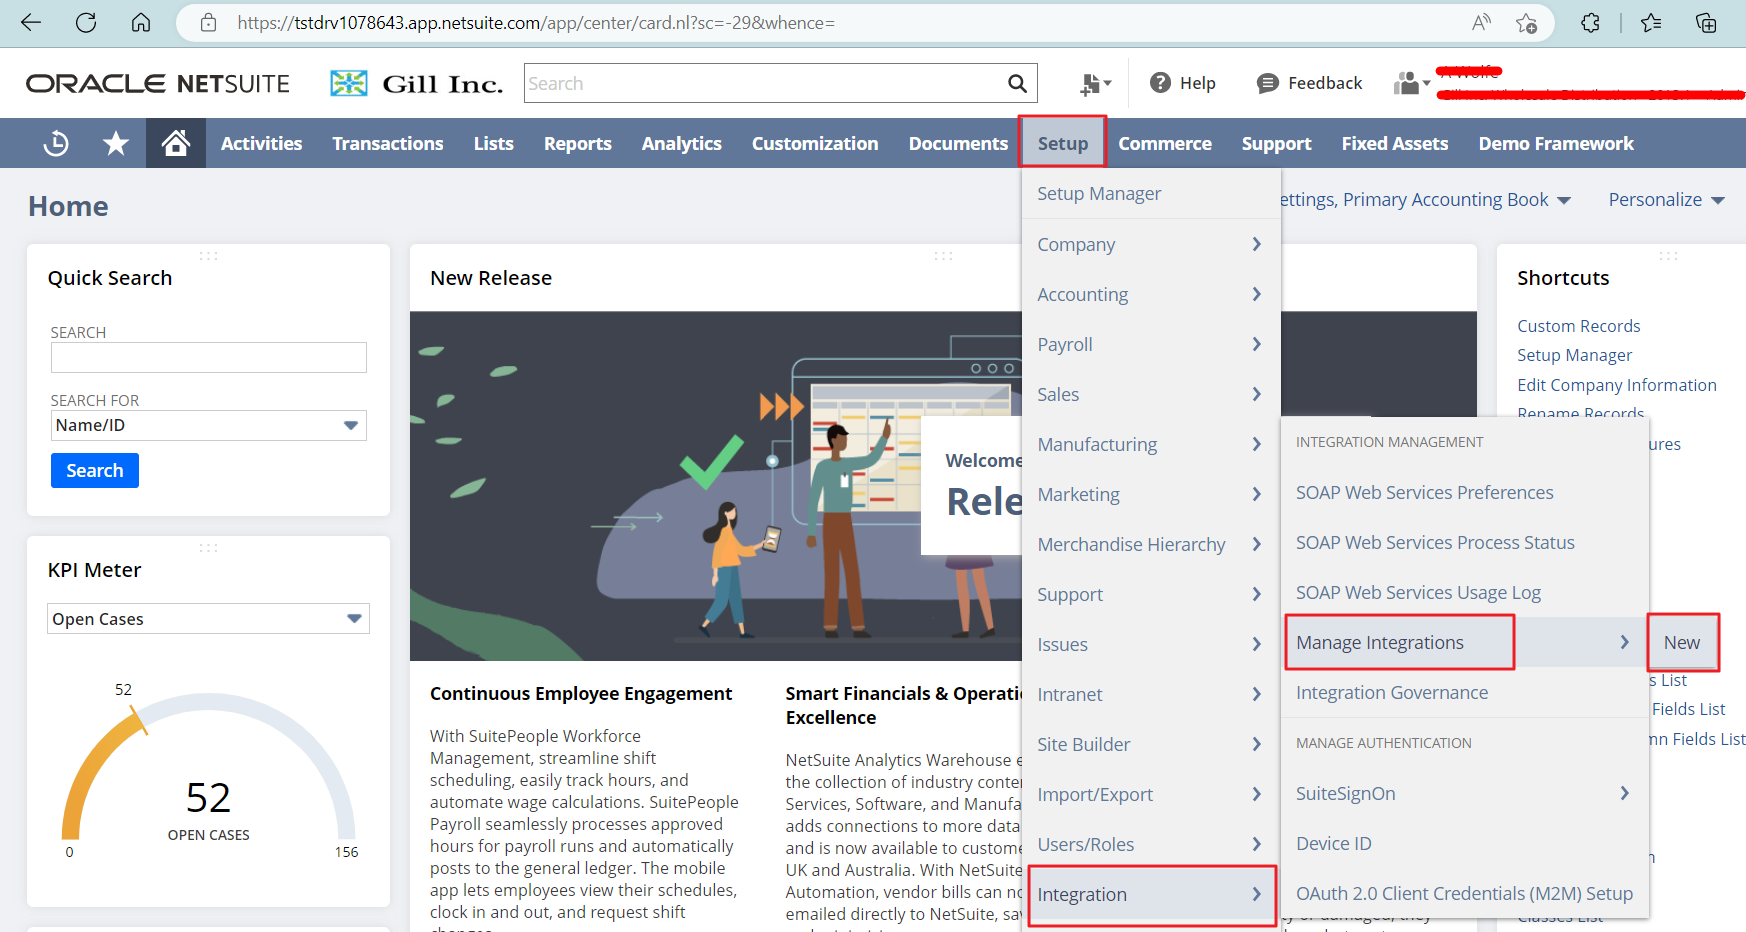Open the Create New icon menu
The height and width of the screenshot is (932, 1746).
[1095, 84]
